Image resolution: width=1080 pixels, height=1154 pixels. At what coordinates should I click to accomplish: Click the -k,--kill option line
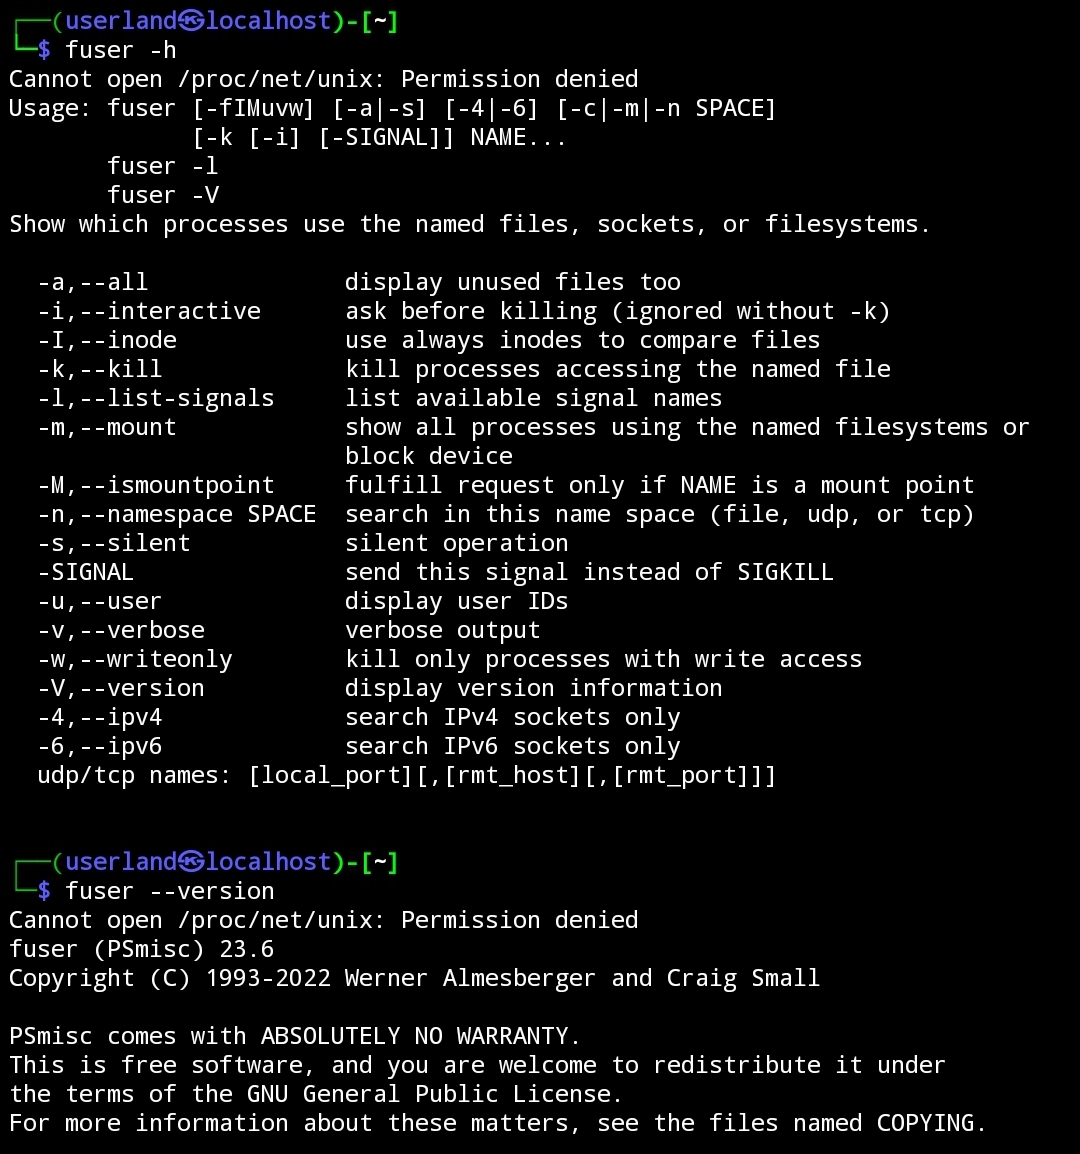464,369
